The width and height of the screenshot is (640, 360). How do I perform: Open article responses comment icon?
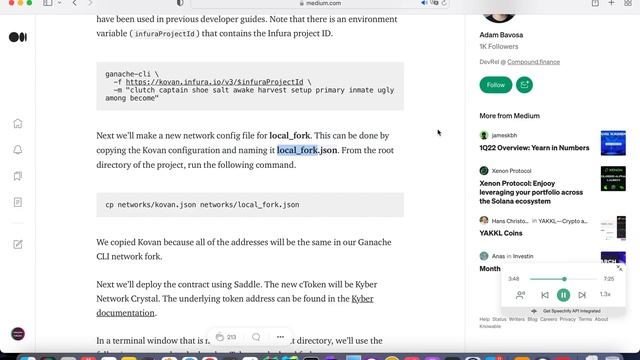click(x=256, y=337)
